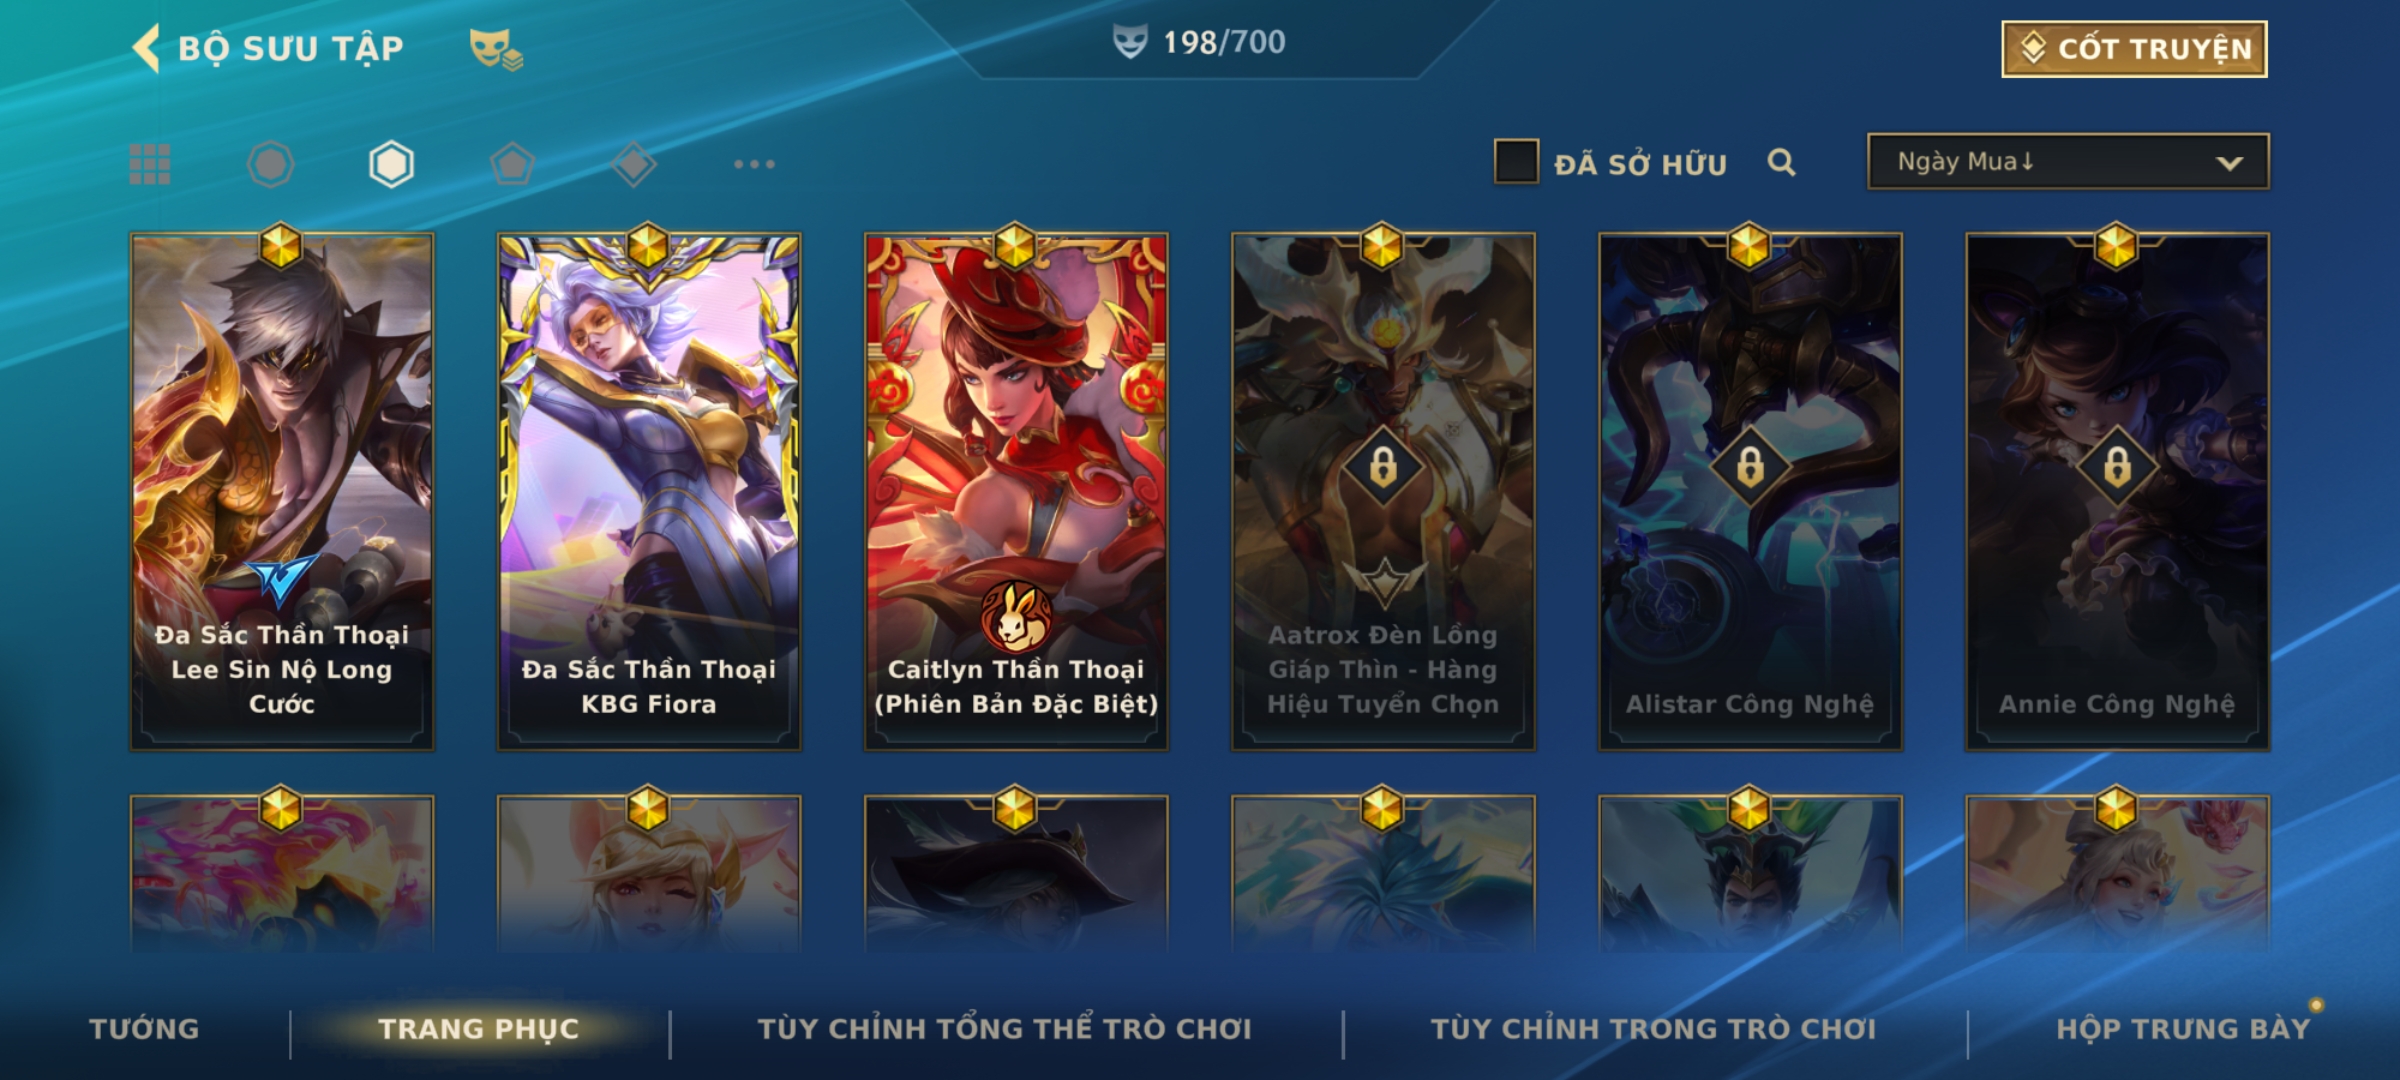
Task: Open the Caitlyn Thần Thoại skin card
Action: [1016, 491]
